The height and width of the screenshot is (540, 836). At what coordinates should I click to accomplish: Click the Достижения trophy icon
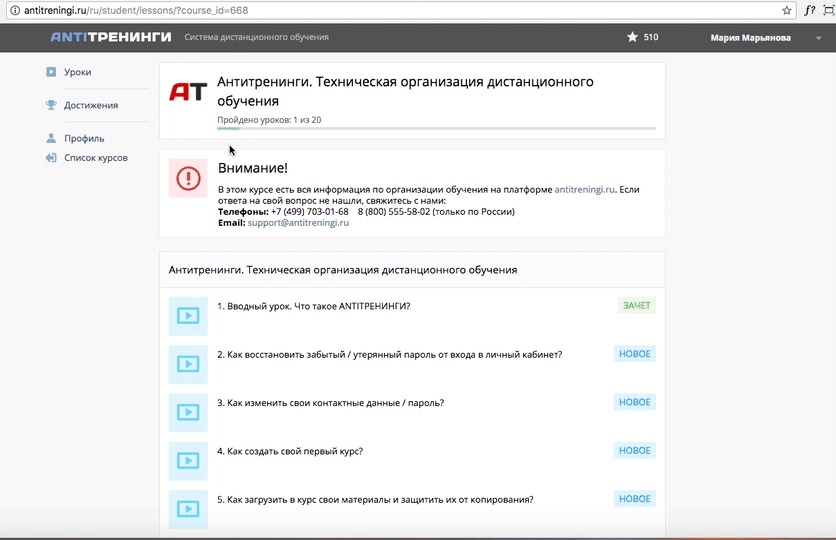(51, 105)
